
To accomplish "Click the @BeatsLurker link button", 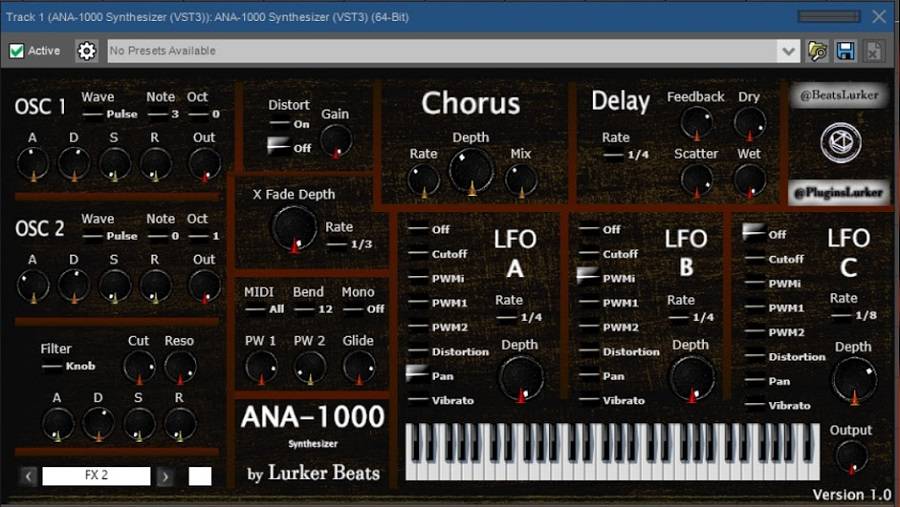I will coord(839,96).
